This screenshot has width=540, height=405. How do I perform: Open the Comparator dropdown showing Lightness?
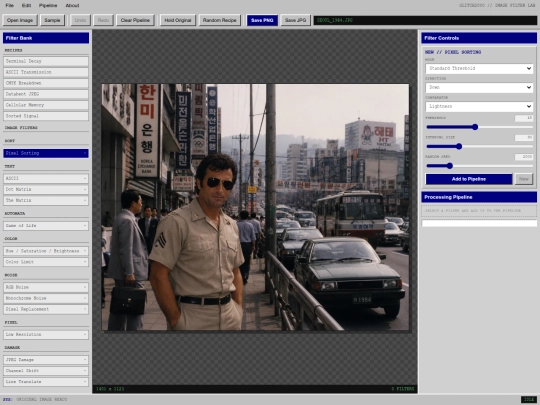point(479,106)
